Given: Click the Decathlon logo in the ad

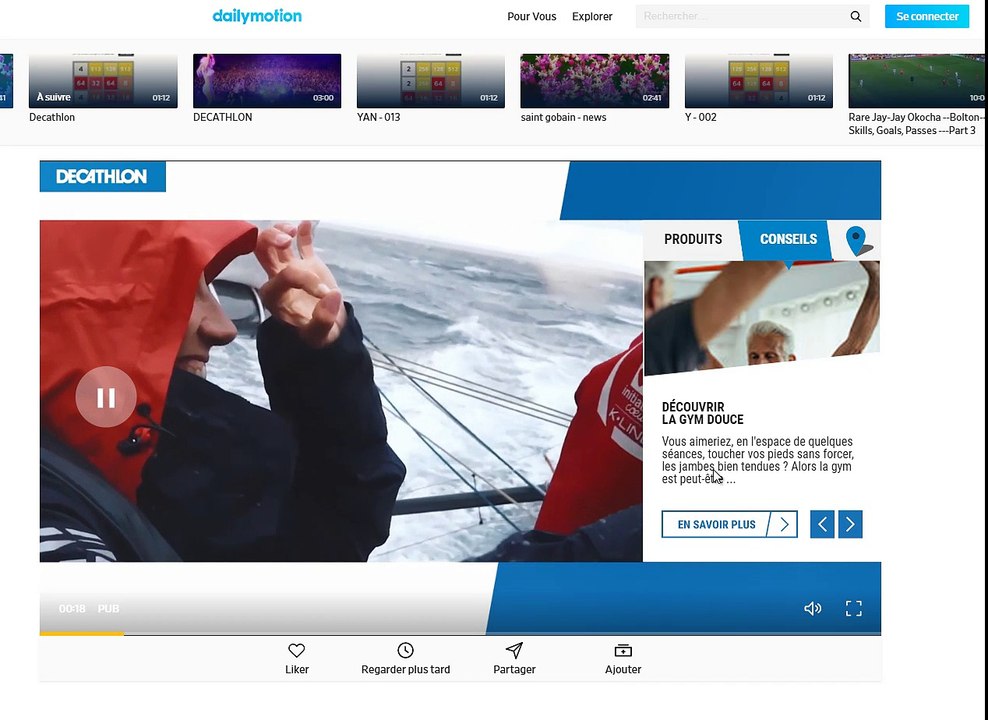Looking at the screenshot, I should (102, 176).
